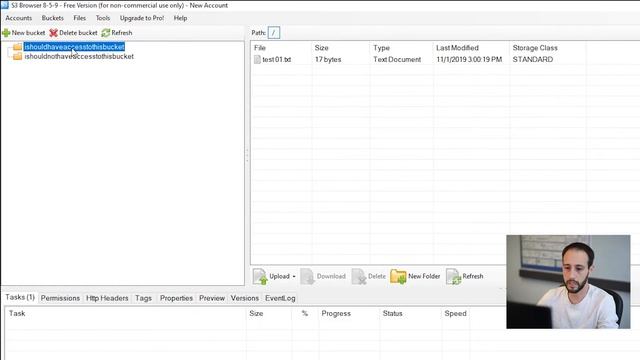
Task: Switch to the Permissions tab
Action: 60,298
